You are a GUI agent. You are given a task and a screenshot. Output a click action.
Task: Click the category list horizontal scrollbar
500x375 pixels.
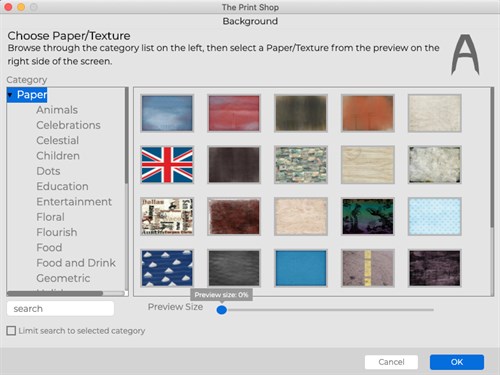(x=55, y=293)
